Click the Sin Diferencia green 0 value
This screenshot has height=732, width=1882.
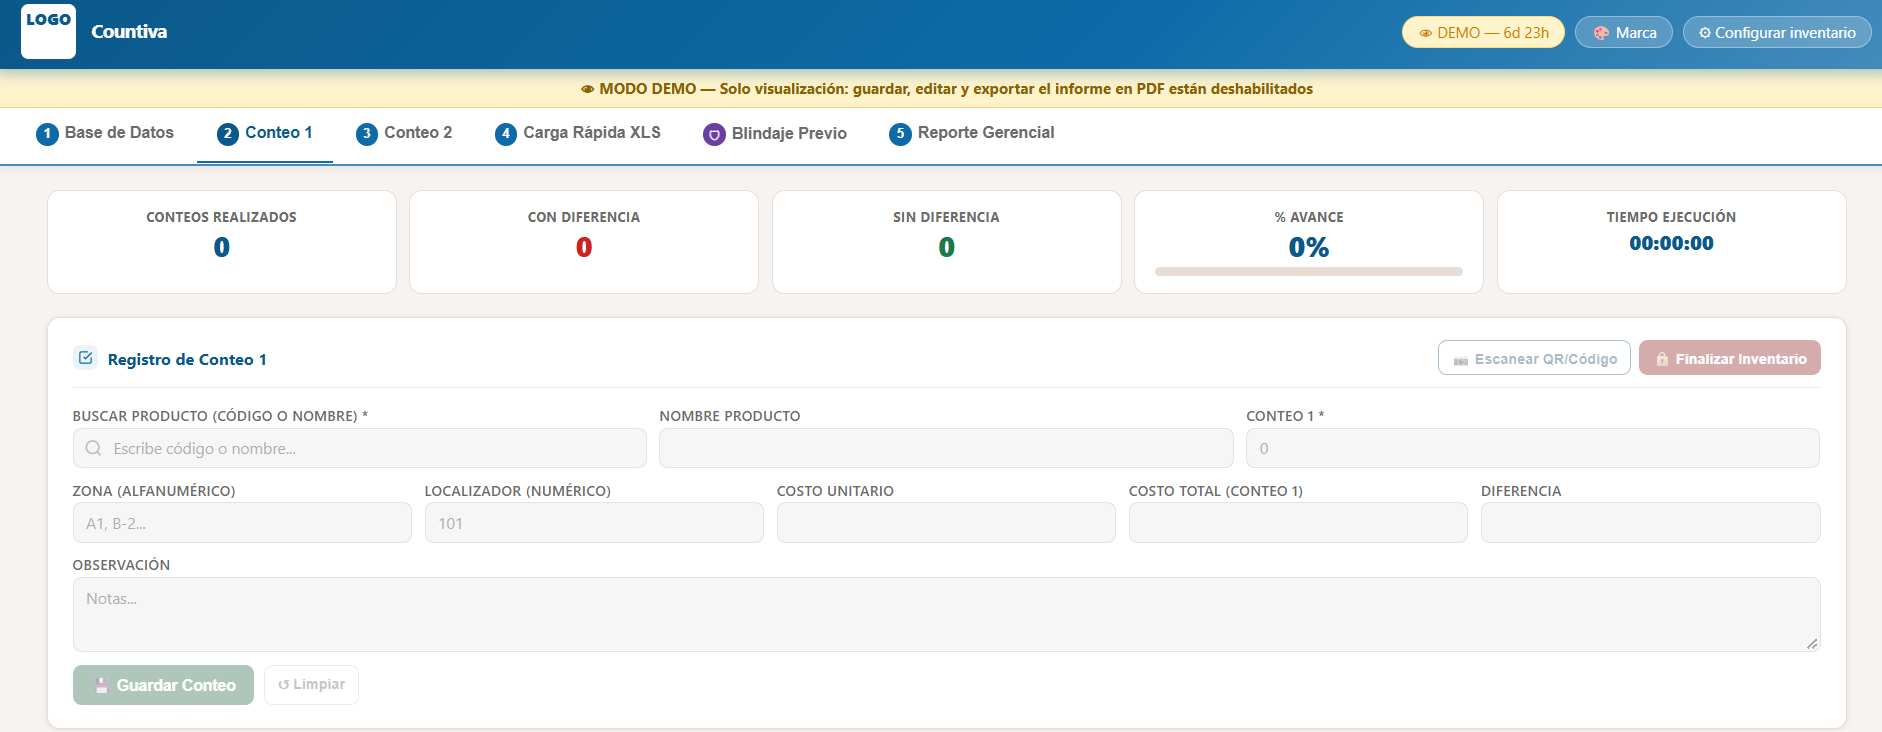(947, 247)
